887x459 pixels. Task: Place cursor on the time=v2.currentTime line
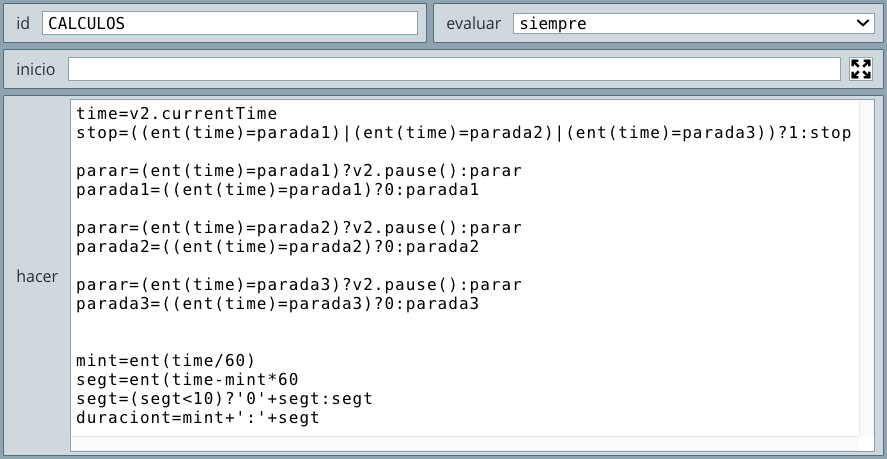click(176, 114)
